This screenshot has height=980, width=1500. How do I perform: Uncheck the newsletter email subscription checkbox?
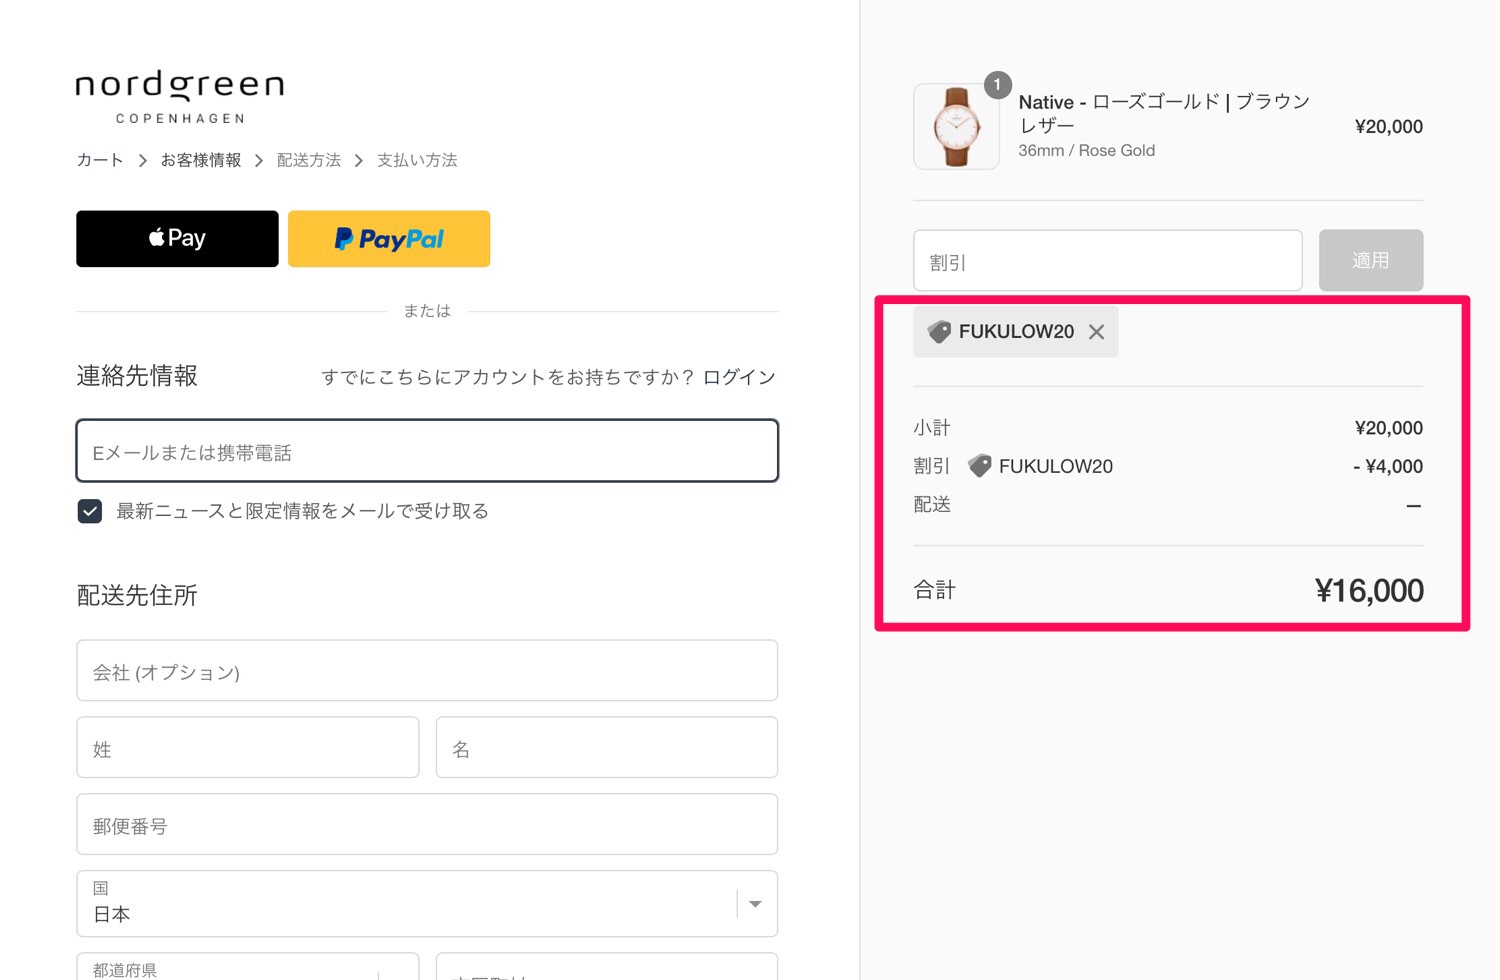pos(90,511)
